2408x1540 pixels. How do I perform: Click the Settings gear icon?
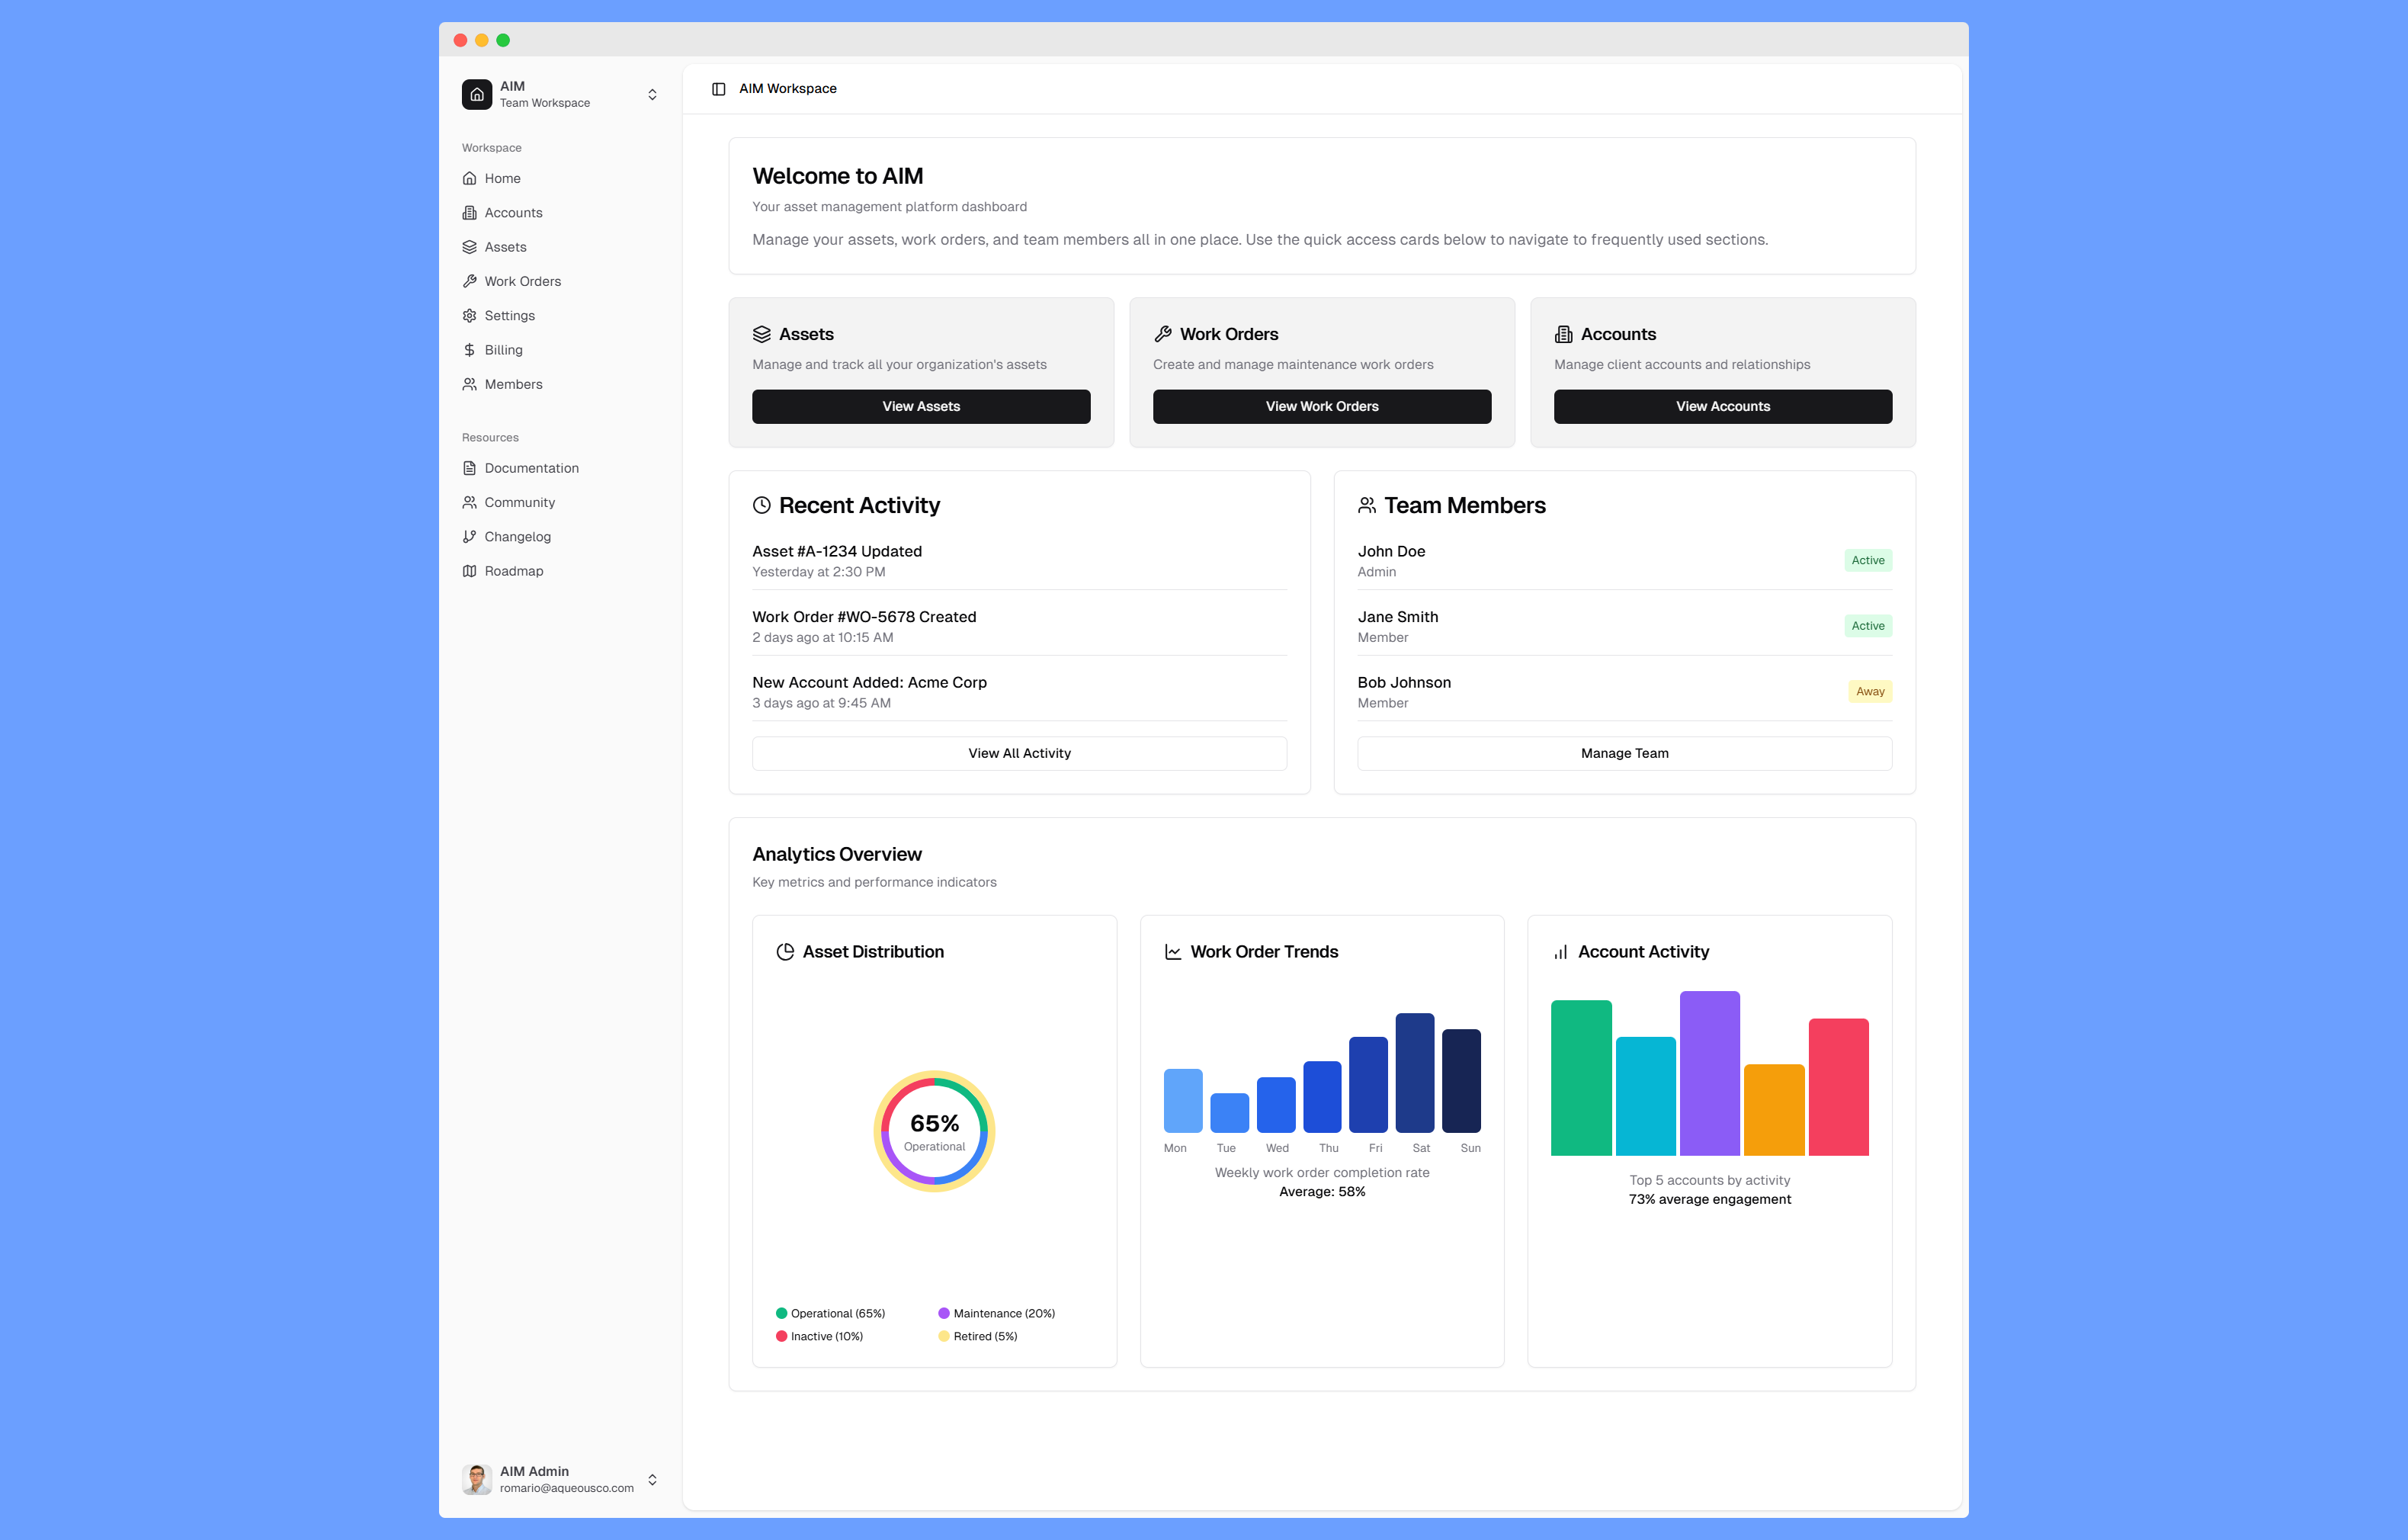coord(469,316)
